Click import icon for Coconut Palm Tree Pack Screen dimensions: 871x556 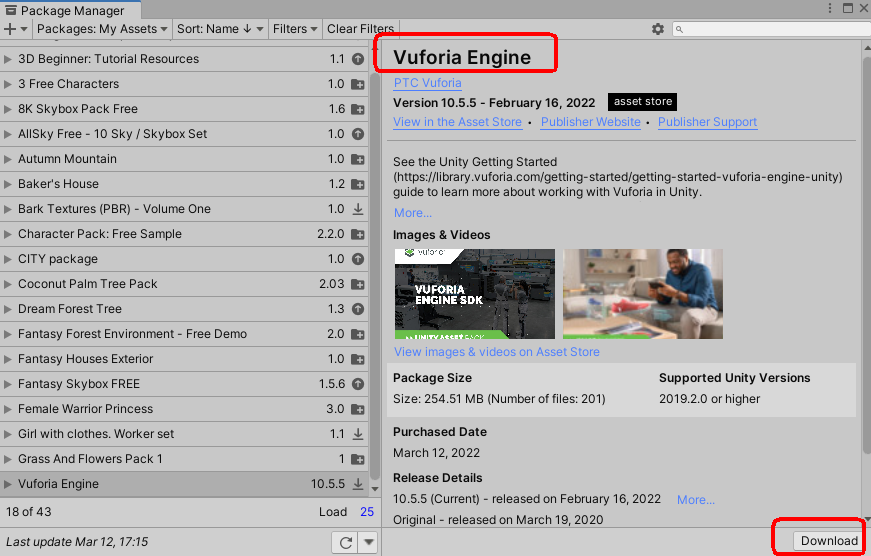[x=358, y=284]
